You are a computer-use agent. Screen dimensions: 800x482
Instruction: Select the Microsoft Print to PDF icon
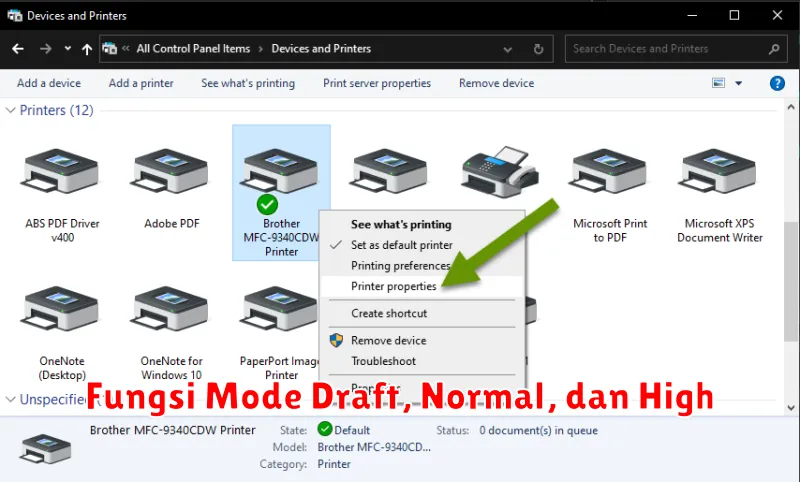609,170
